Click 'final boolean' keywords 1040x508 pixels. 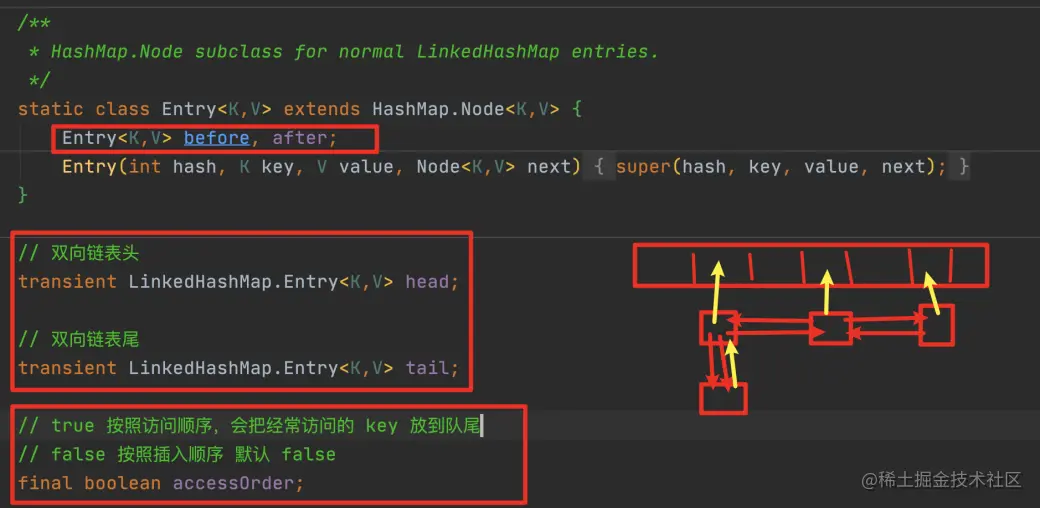tap(90, 483)
